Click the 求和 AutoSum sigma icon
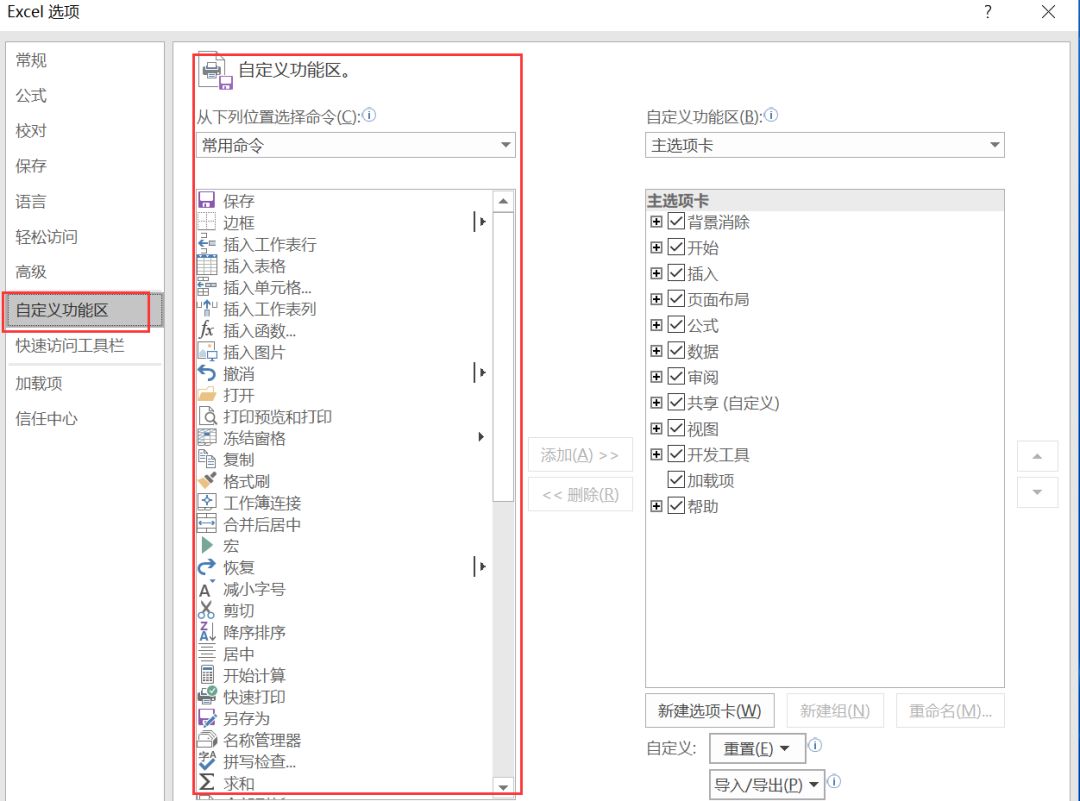 (207, 783)
